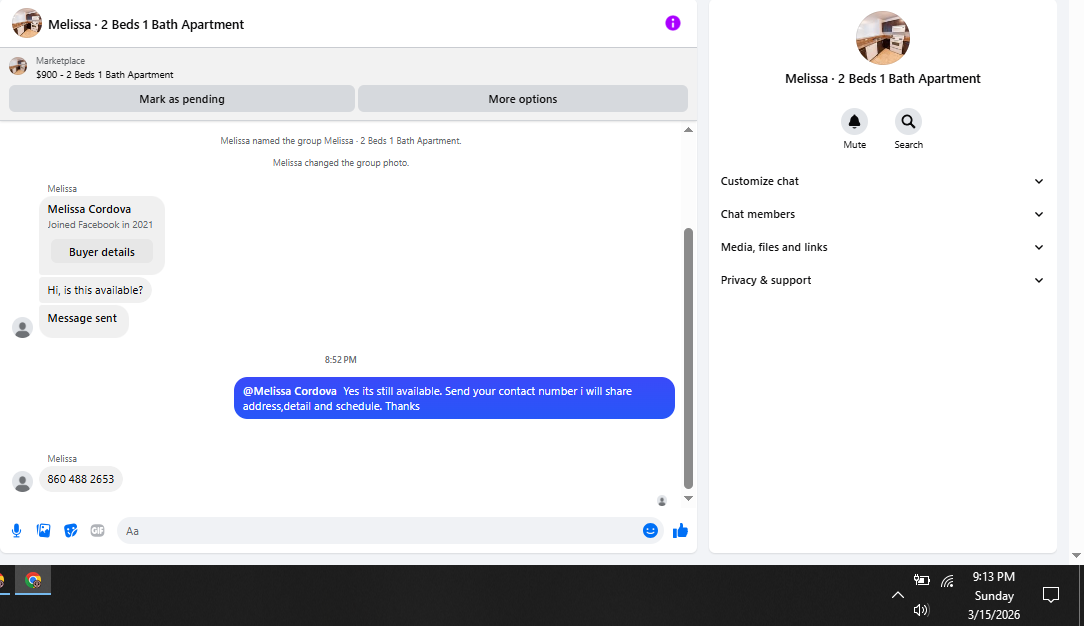Screen dimensions: 1084x626
Task: Attach a photo using image icon
Action: point(44,531)
